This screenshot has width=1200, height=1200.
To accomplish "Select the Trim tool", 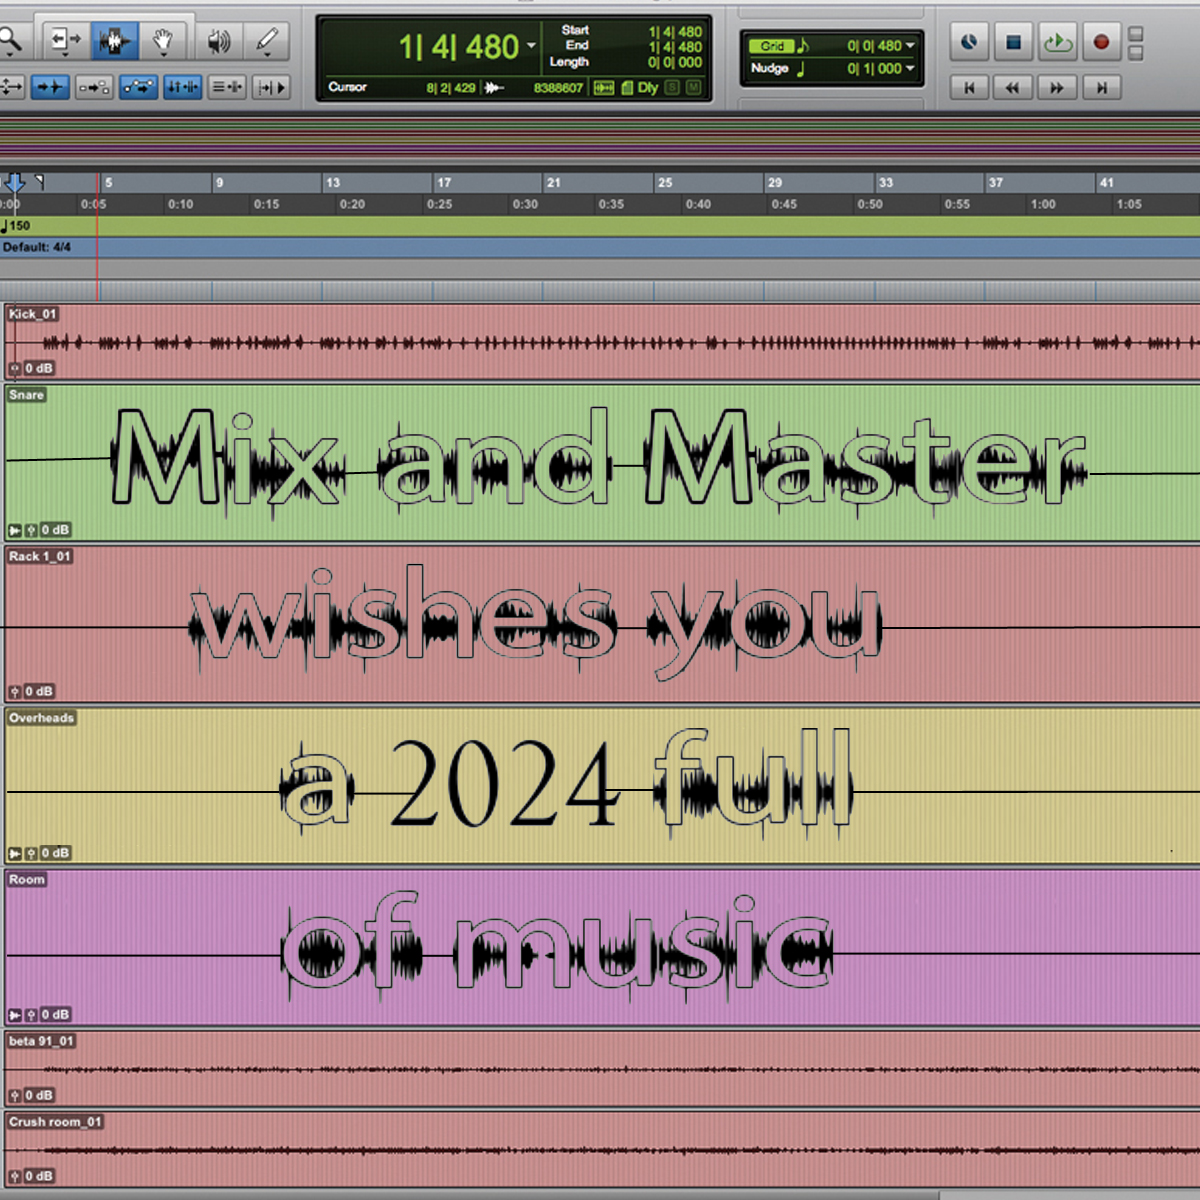I will (x=65, y=41).
